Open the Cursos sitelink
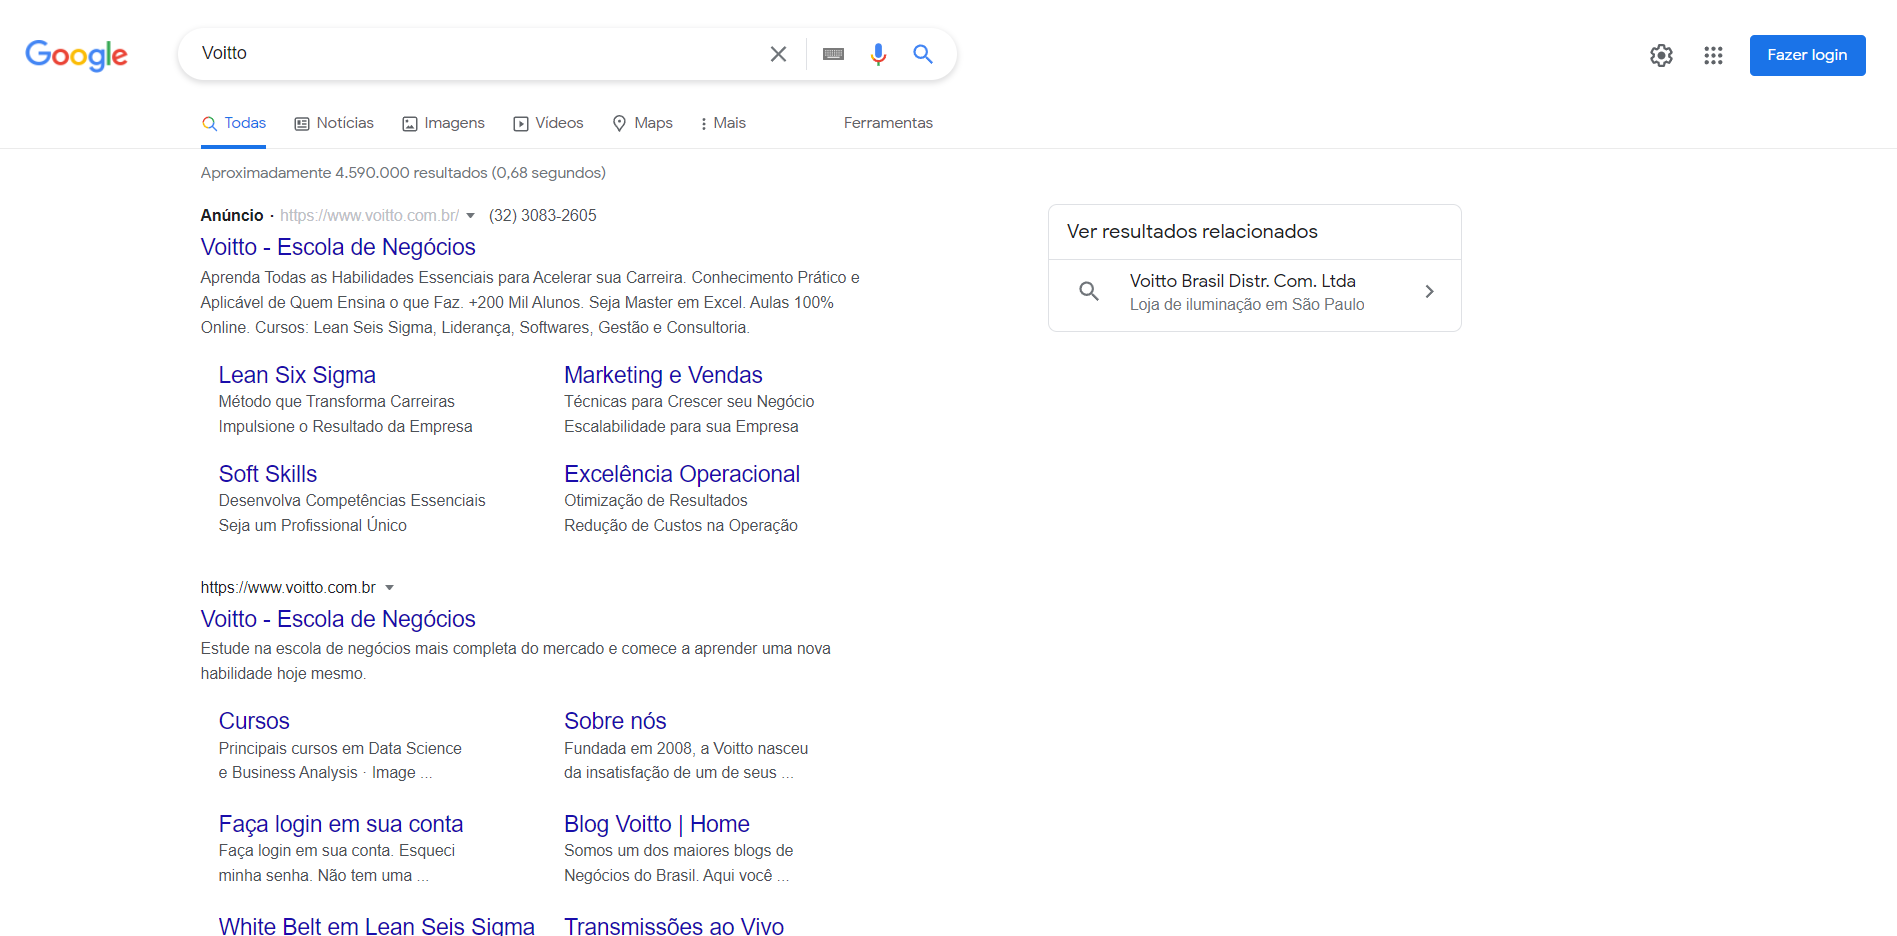 tap(254, 721)
